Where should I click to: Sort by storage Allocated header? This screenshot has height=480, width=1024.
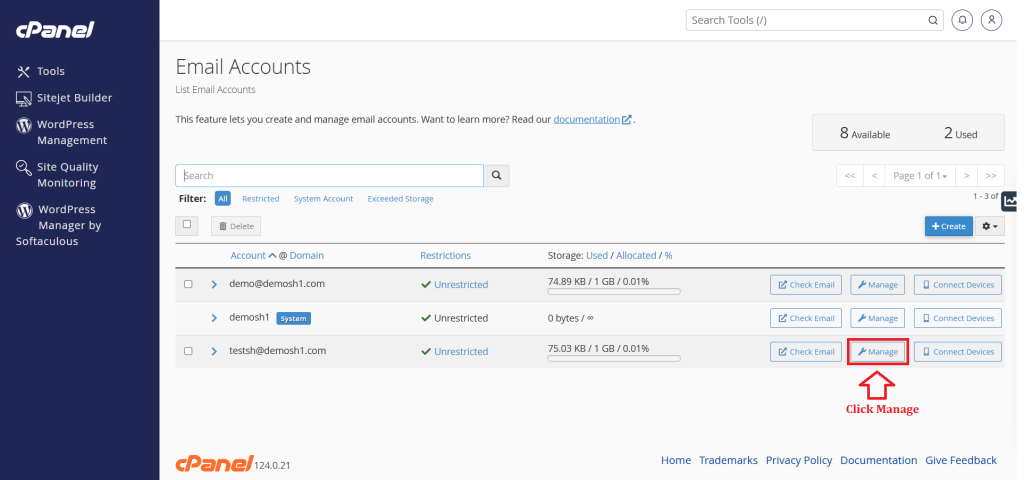coord(636,255)
